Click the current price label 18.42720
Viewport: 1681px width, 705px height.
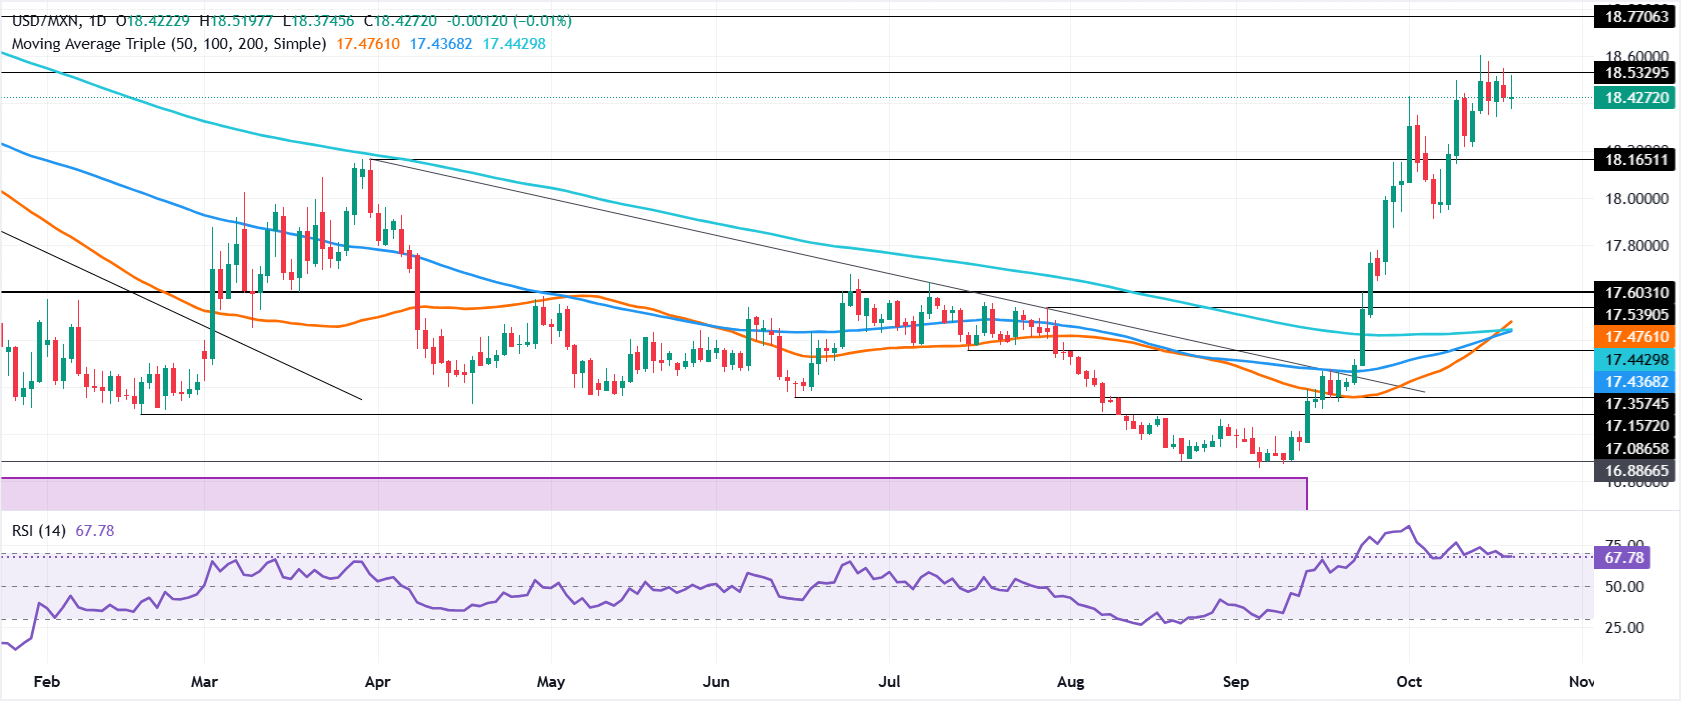coord(1637,97)
